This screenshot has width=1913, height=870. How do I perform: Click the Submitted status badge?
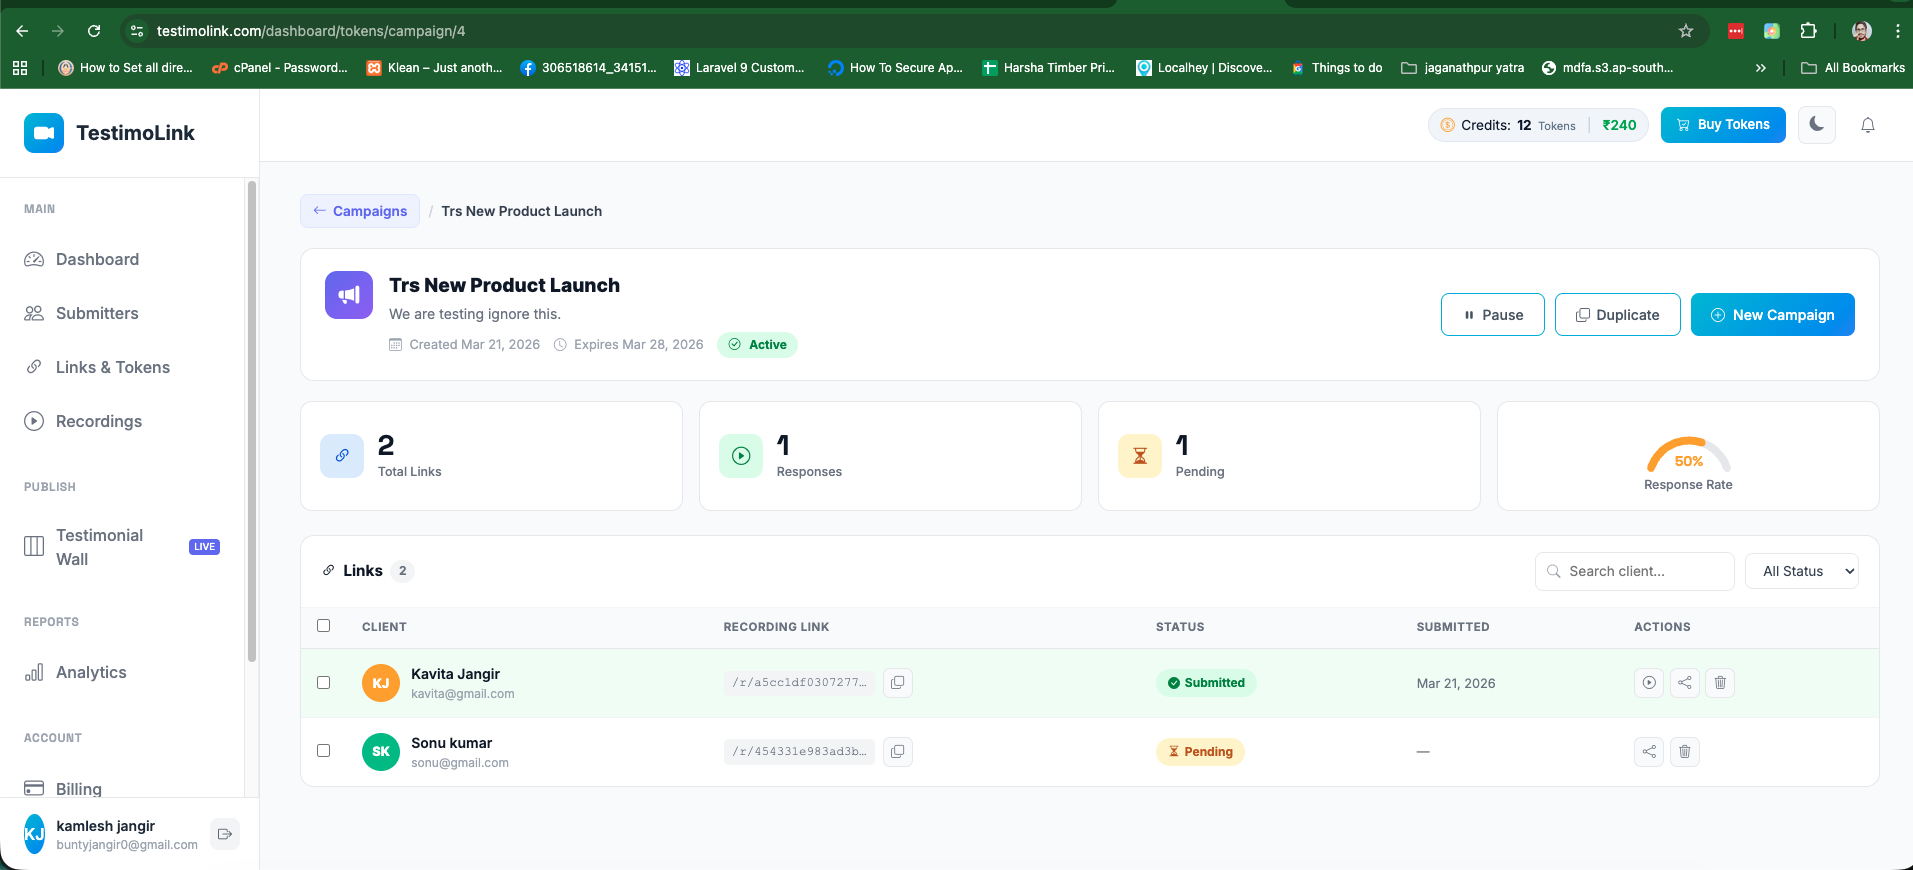coord(1206,683)
